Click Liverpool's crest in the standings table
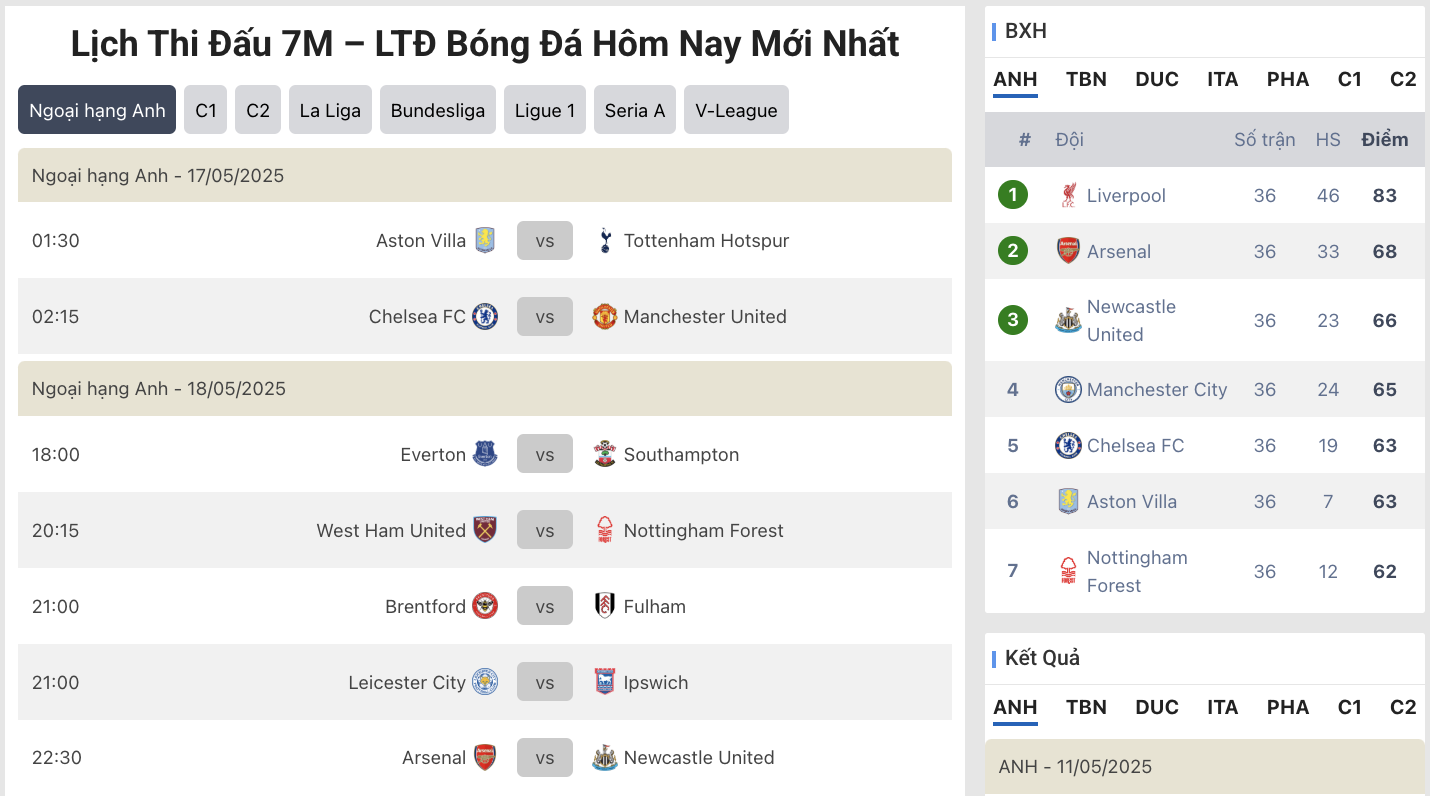The height and width of the screenshot is (796, 1430). point(1069,195)
